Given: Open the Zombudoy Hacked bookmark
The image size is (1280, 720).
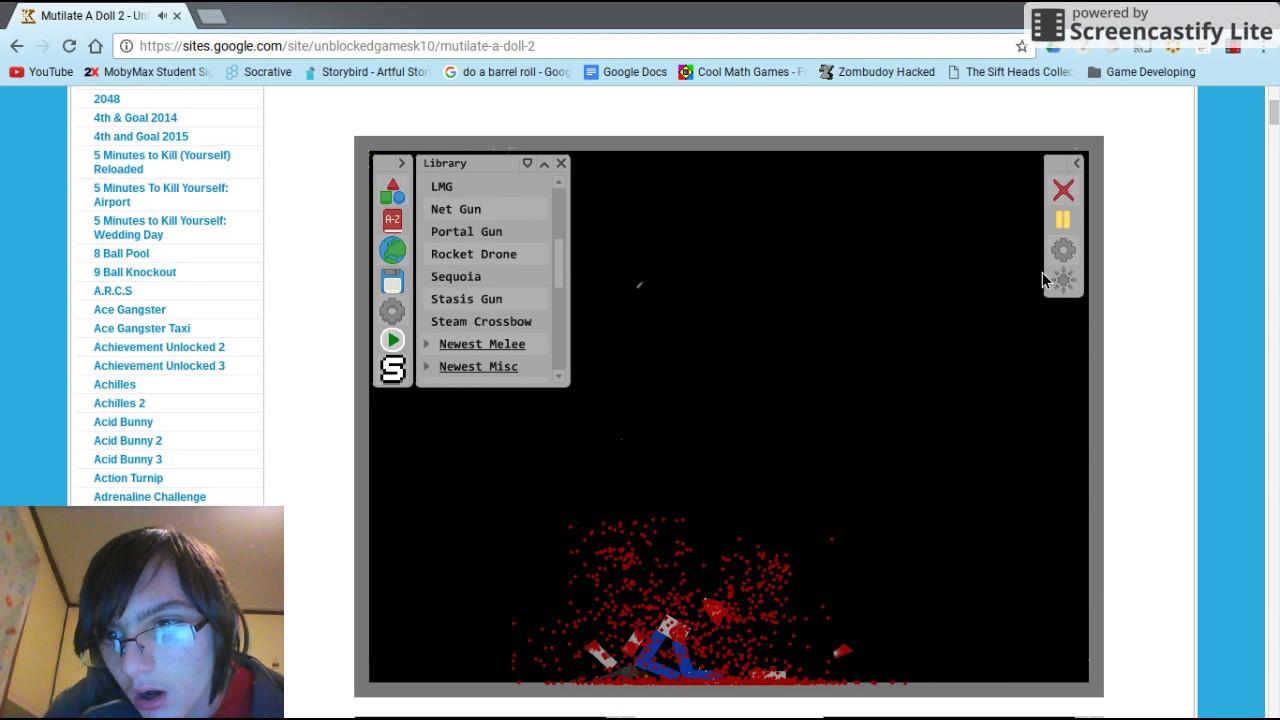Looking at the screenshot, I should 876,72.
